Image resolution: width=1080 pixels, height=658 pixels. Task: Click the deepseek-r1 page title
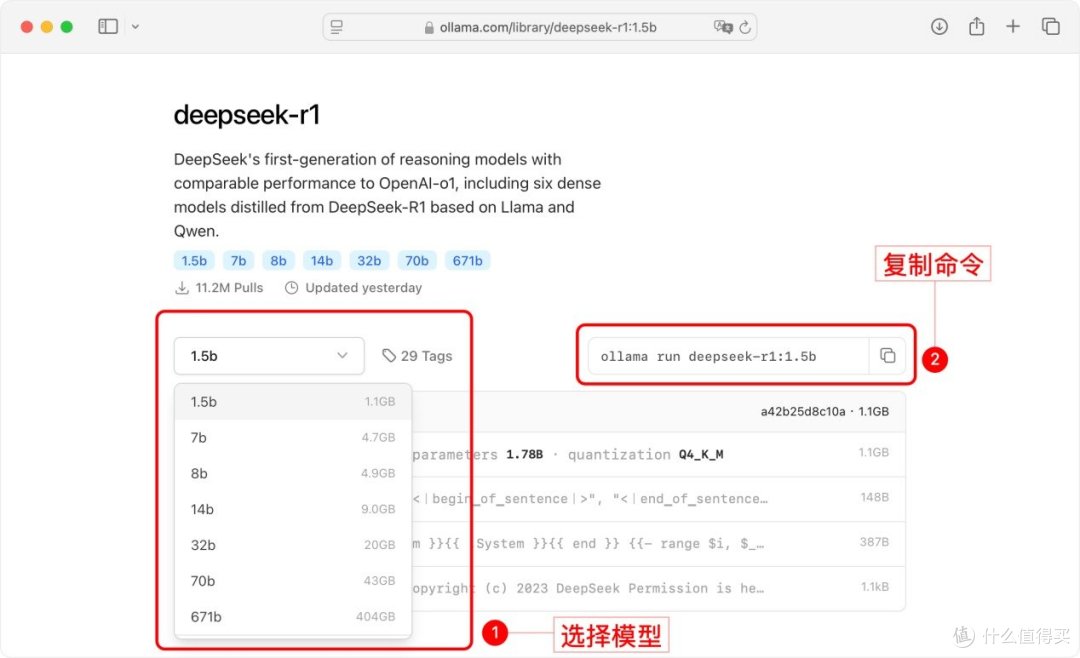247,115
